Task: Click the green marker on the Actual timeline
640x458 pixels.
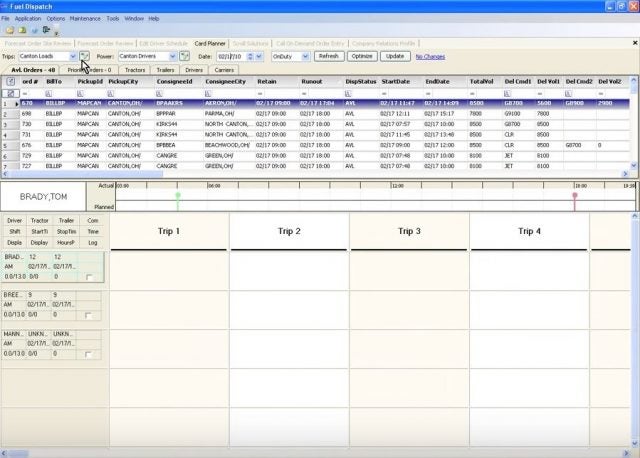Action: [178, 196]
